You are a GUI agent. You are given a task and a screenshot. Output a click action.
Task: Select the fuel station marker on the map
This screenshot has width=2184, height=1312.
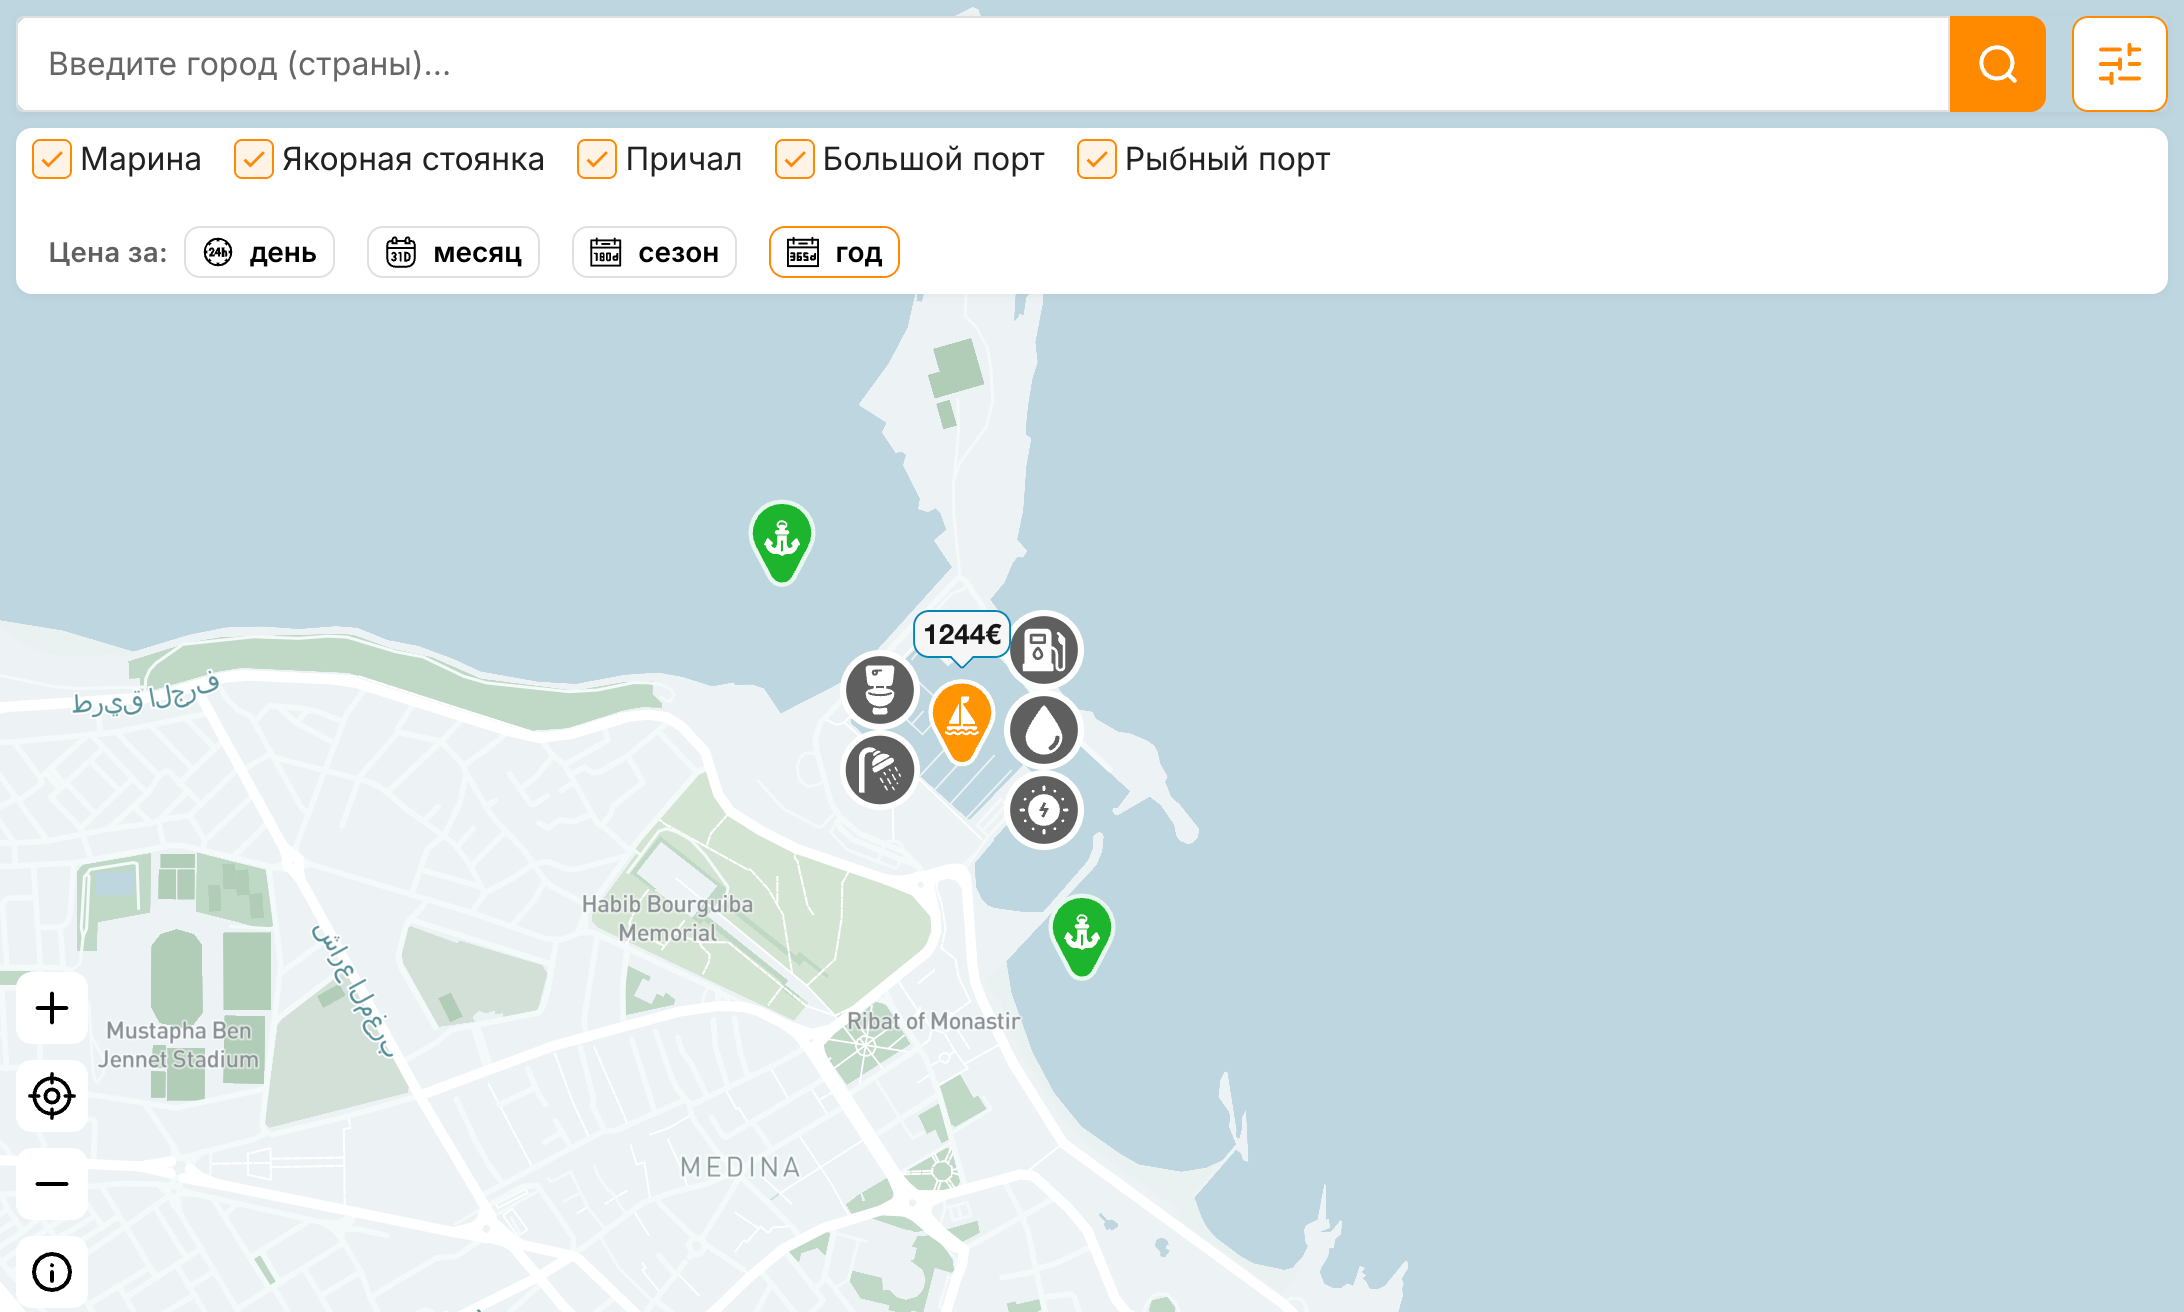1044,650
